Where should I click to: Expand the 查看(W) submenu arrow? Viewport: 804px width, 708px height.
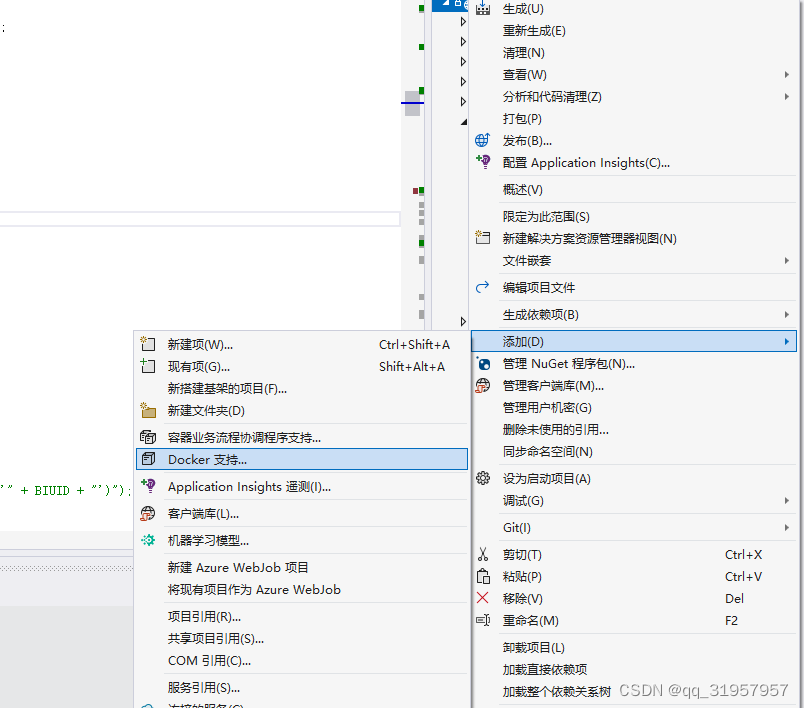click(x=789, y=74)
